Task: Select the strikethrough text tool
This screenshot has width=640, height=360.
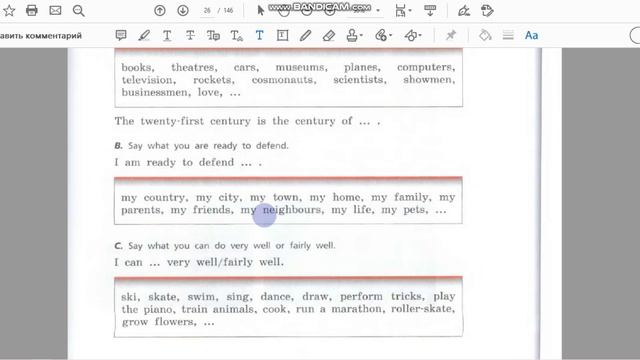Action: click(190, 36)
